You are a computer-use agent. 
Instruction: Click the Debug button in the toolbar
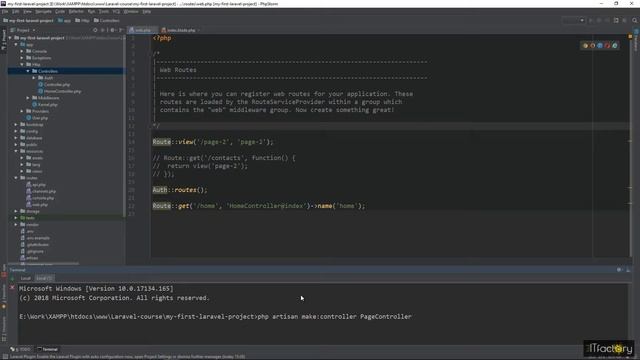(x=599, y=20)
